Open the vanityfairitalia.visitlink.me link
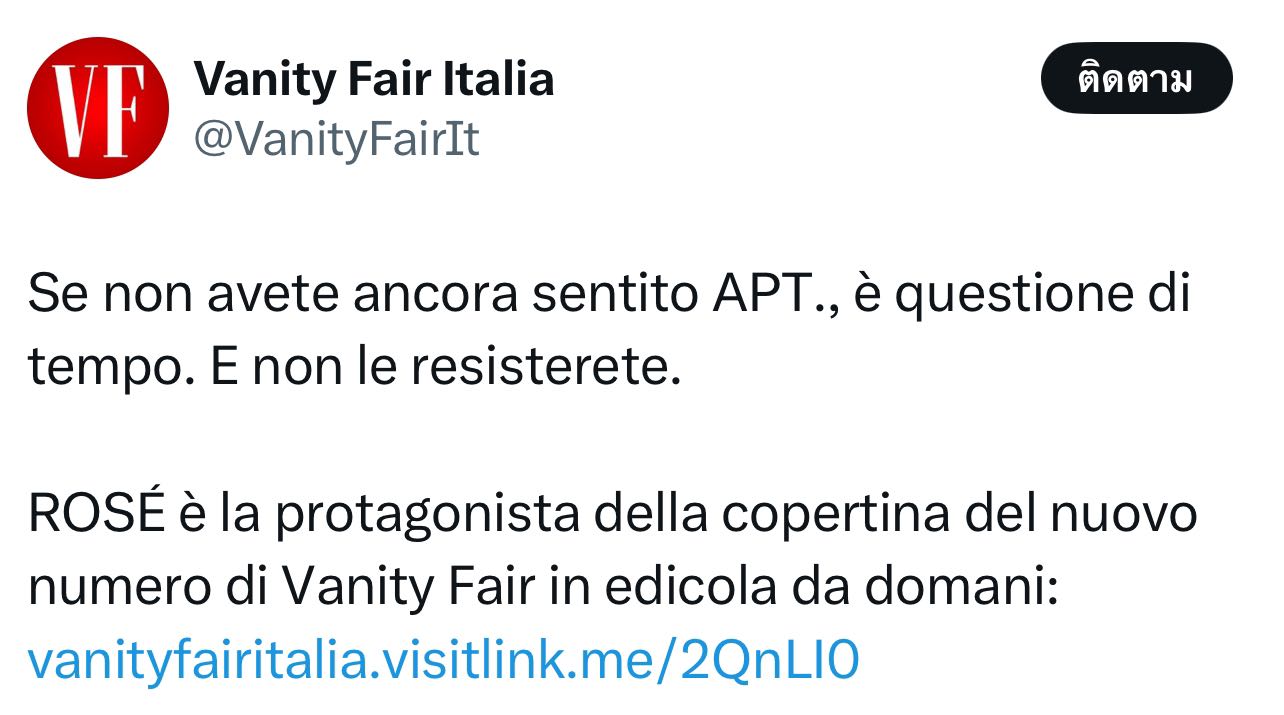 point(443,661)
